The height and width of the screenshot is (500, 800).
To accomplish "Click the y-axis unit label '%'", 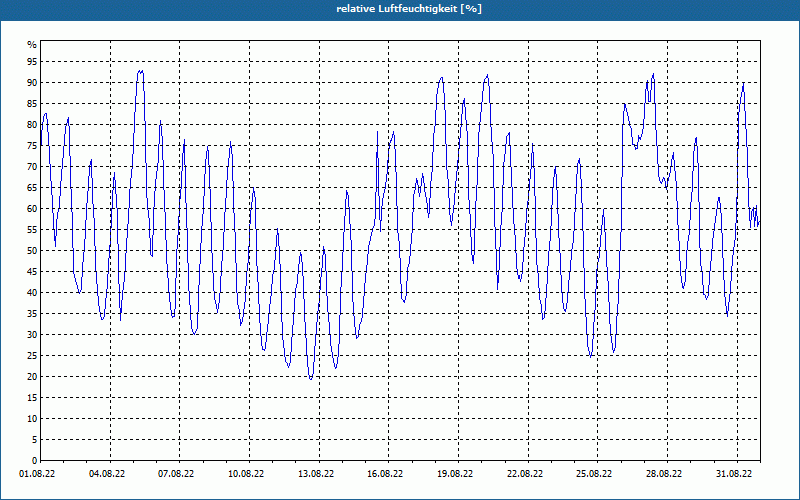I will click(x=32, y=45).
